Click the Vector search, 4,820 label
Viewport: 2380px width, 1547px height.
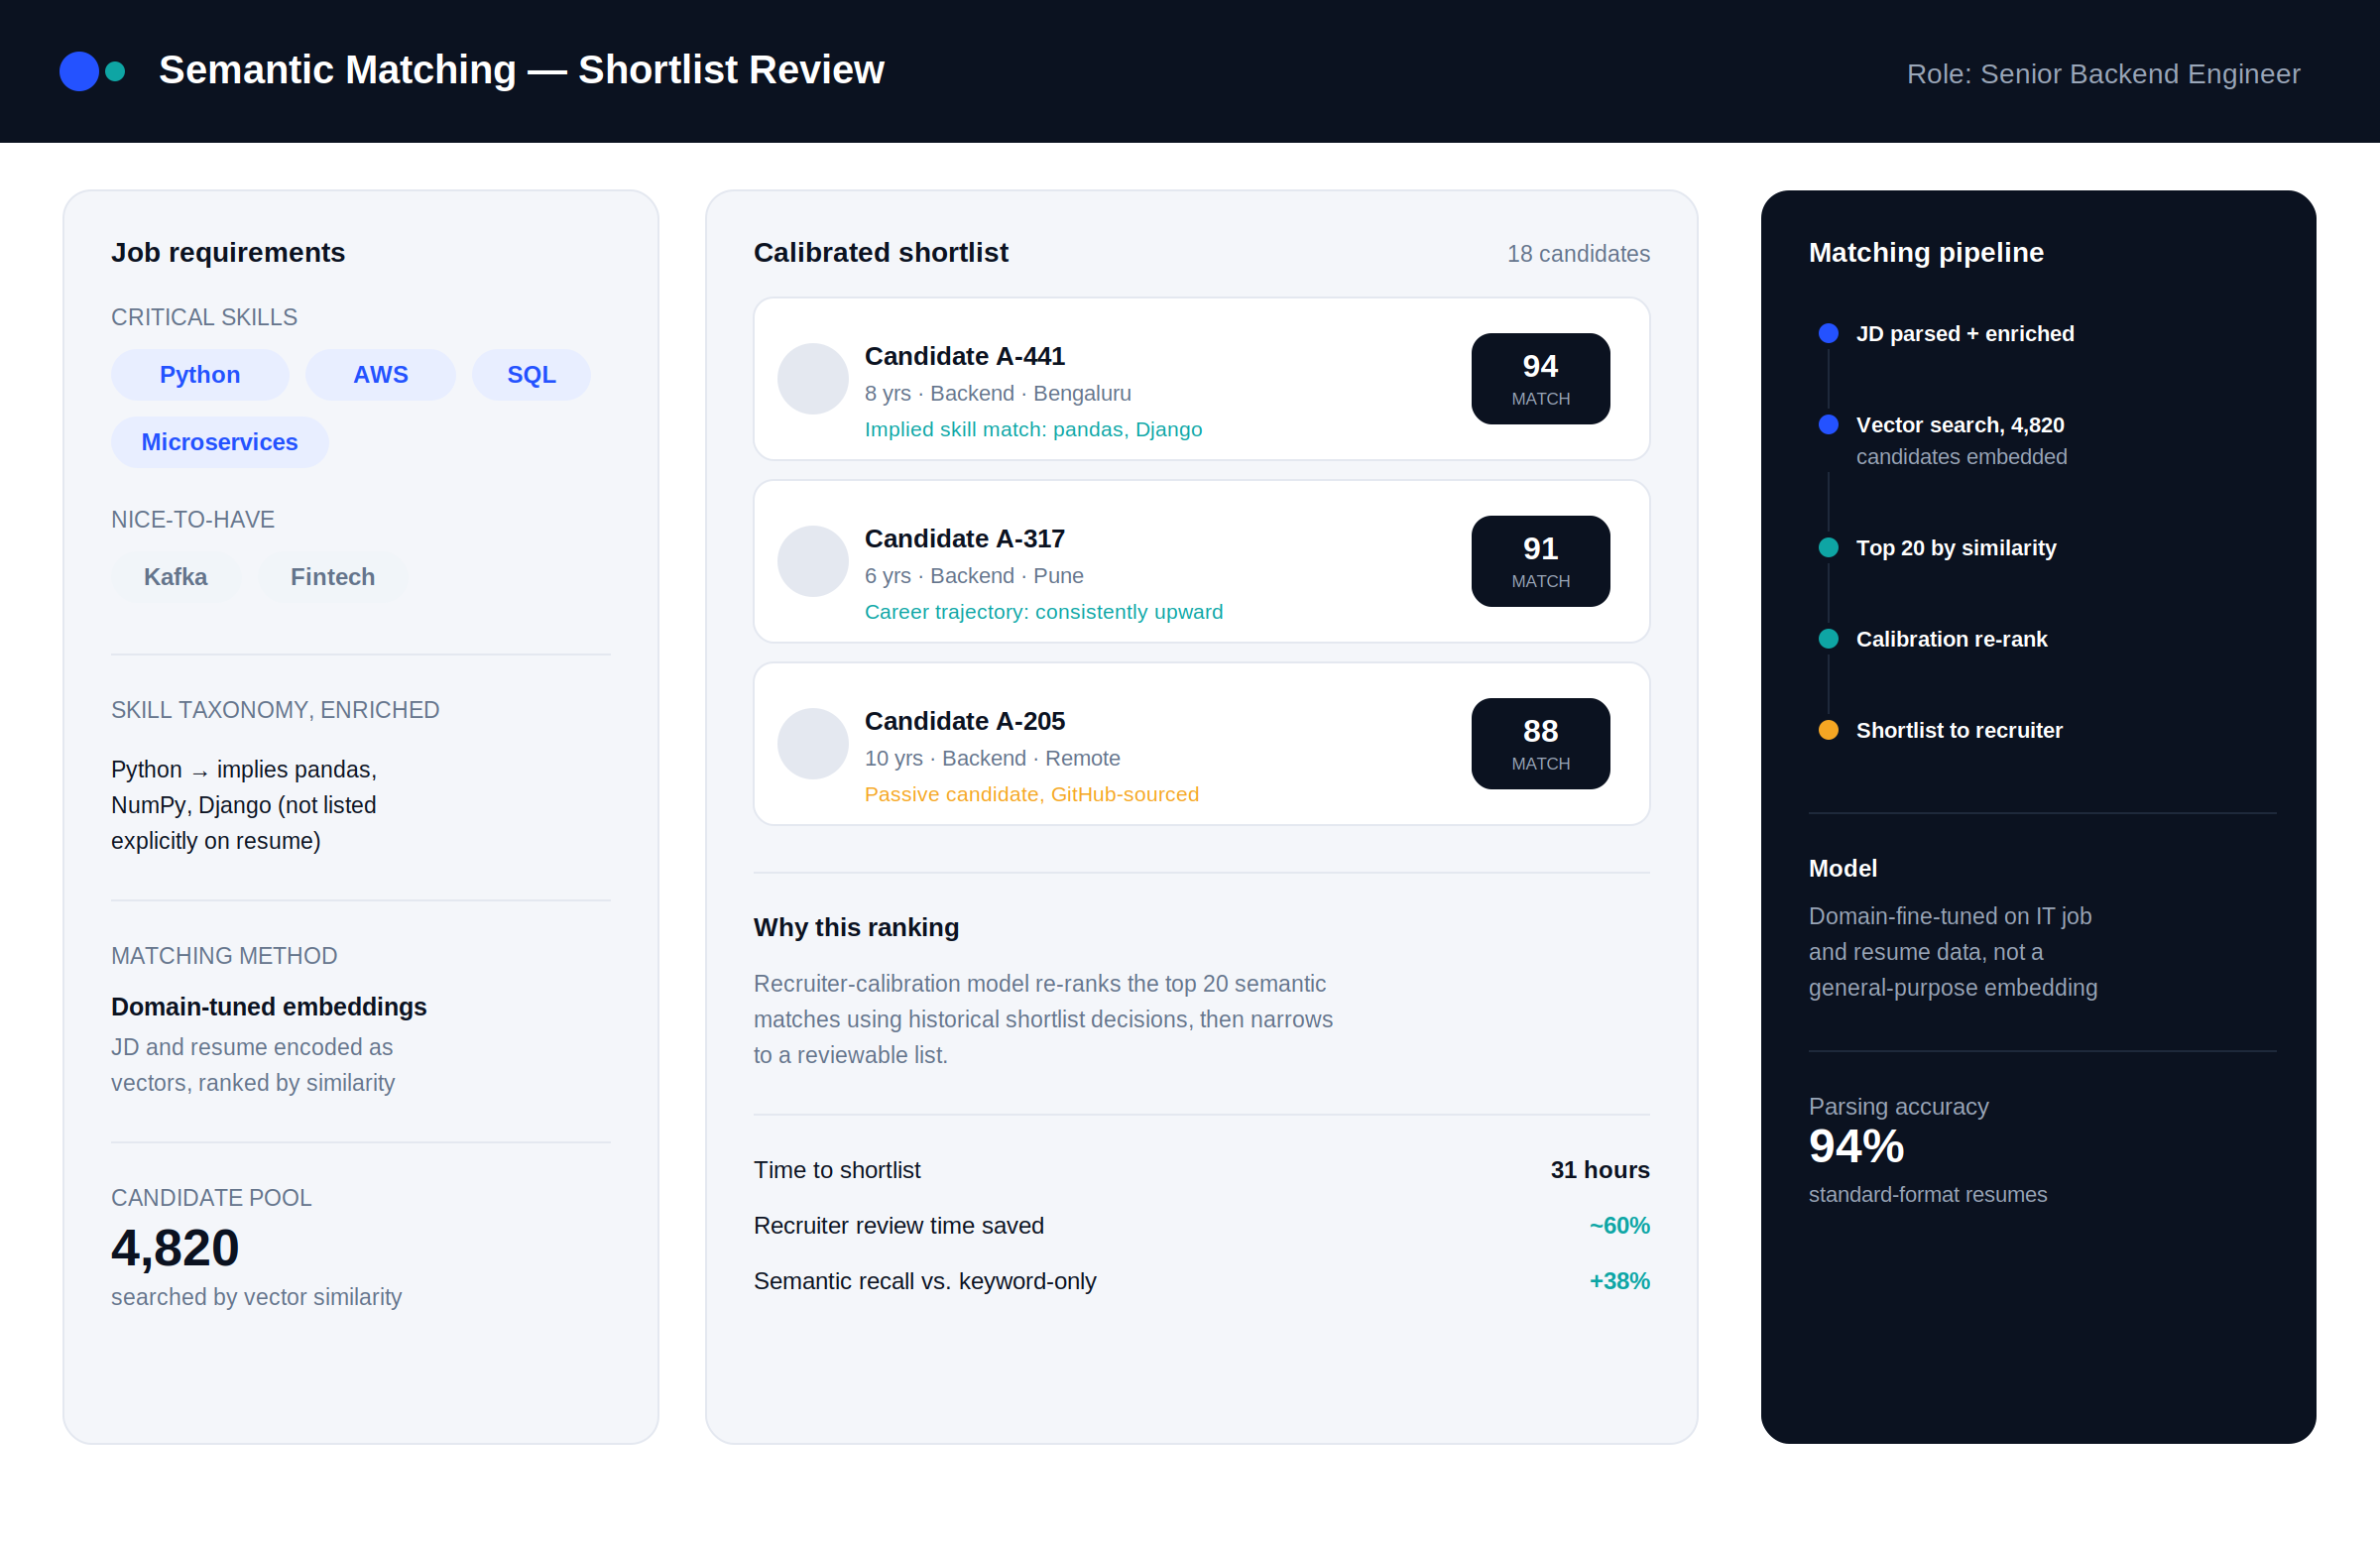[x=1960, y=425]
